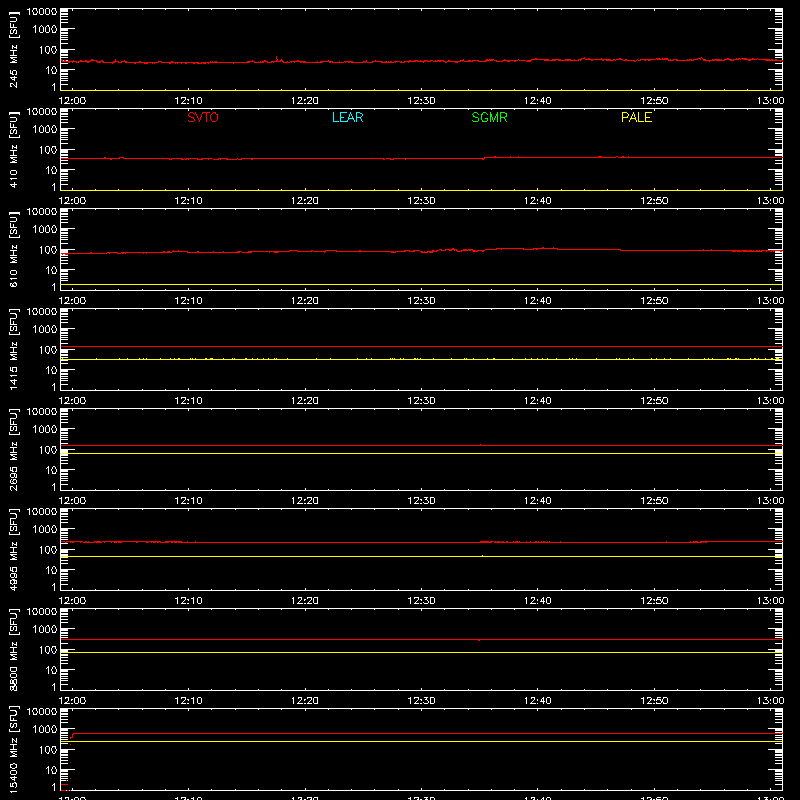Screen dimensions: 800x800
Task: Click 12:00 tick below the 1415 MHz panel
Action: tap(72, 401)
